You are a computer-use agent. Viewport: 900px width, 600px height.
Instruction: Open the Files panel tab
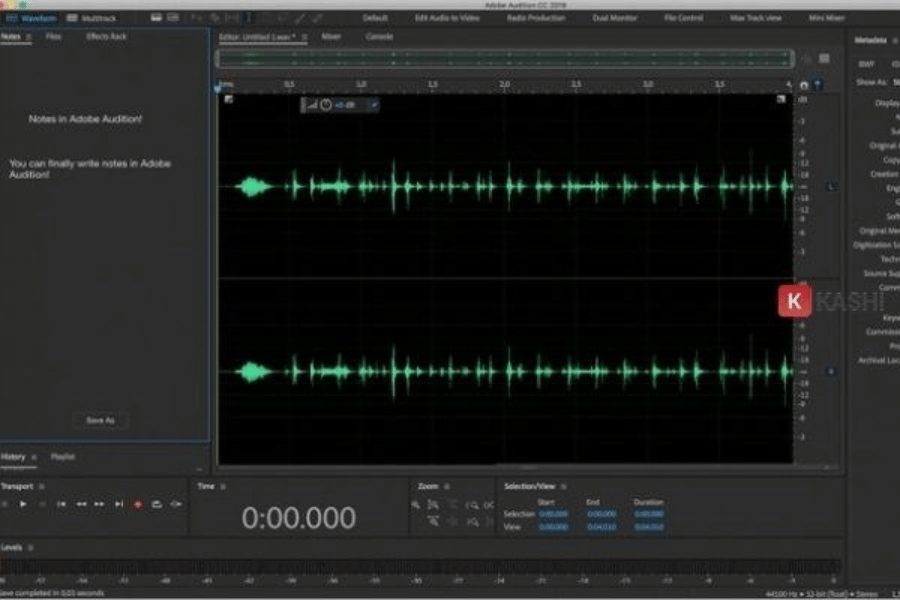(x=53, y=37)
